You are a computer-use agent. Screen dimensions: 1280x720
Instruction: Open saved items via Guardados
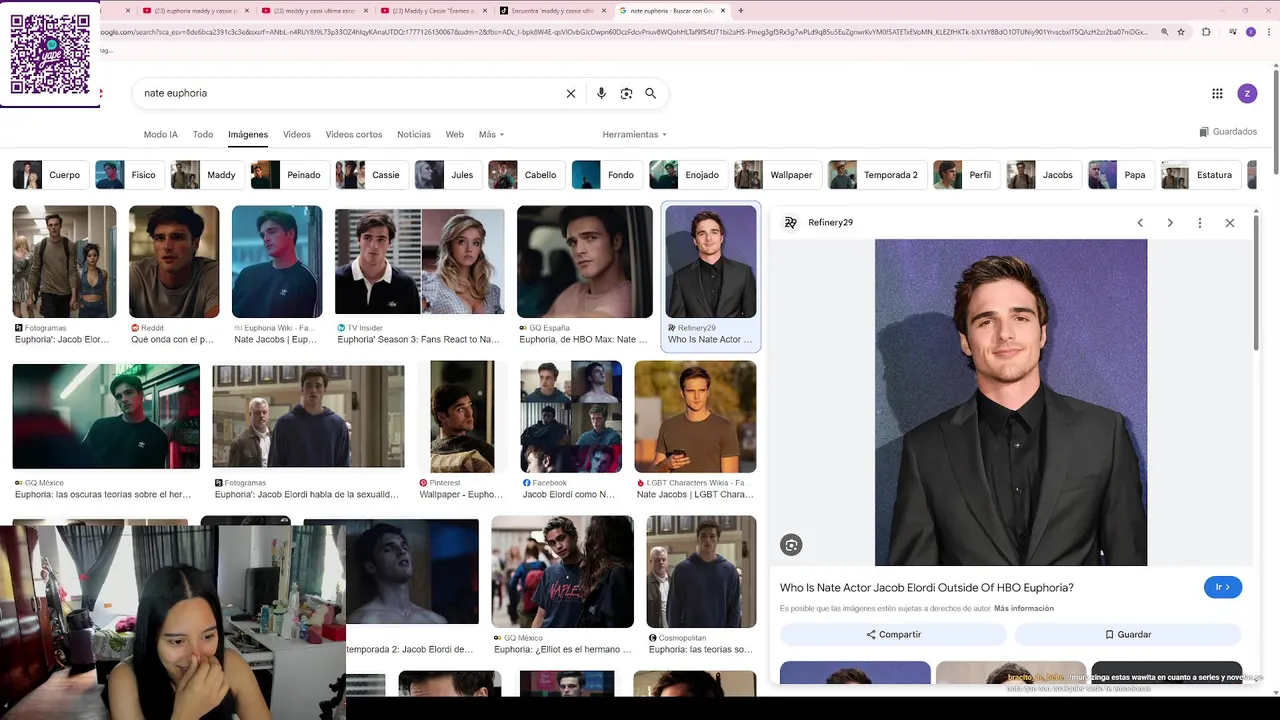1228,132
